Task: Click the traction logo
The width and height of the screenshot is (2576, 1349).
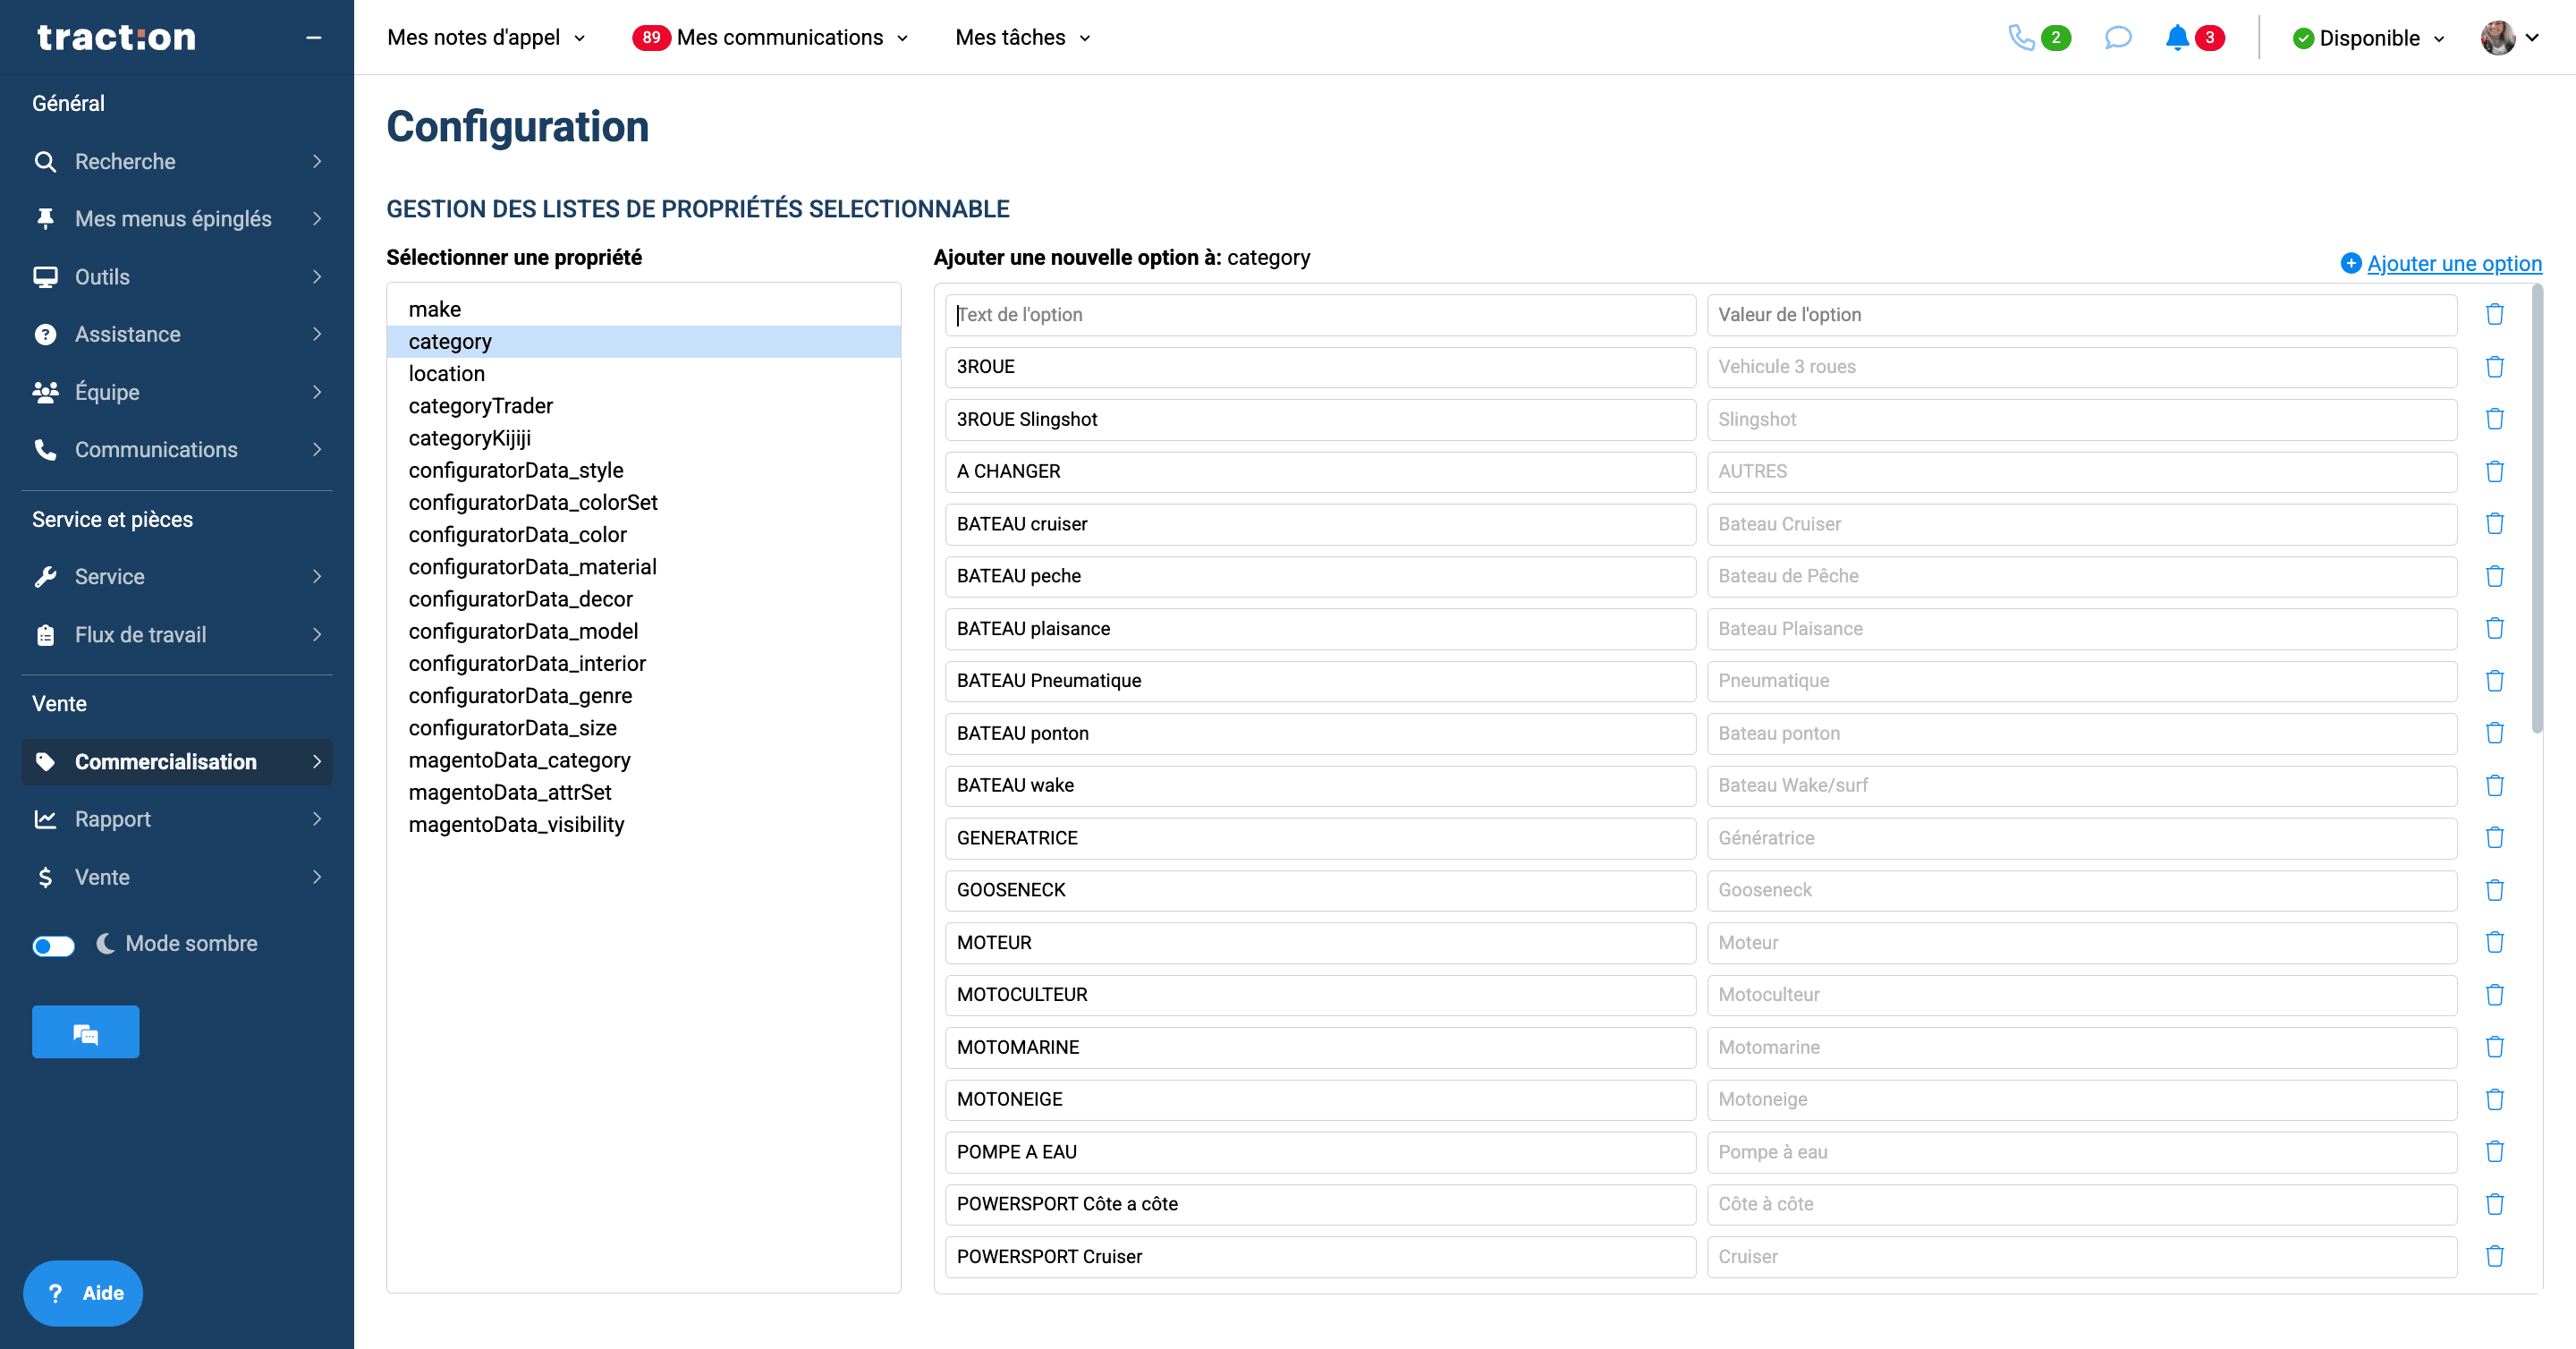Action: pyautogui.click(x=116, y=37)
